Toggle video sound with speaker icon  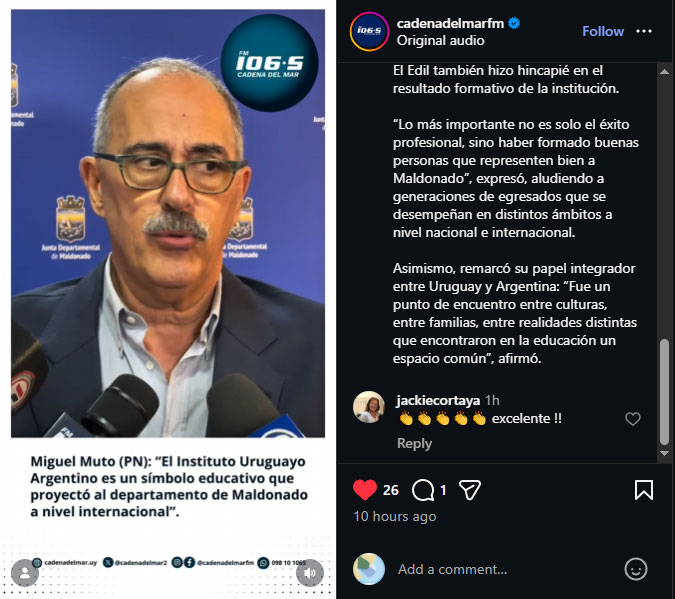click(x=310, y=573)
